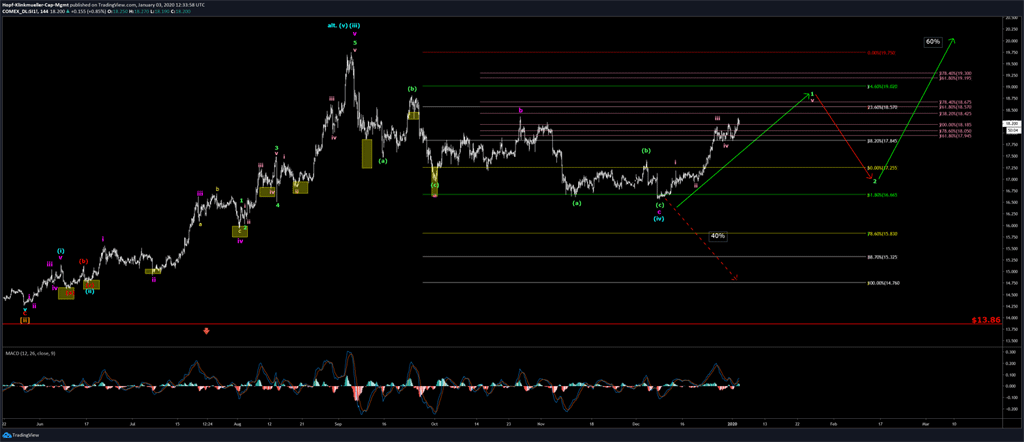Viewport: 1024px width, 442px height.
Task: Select the 40% probability text box
Action: [718, 235]
